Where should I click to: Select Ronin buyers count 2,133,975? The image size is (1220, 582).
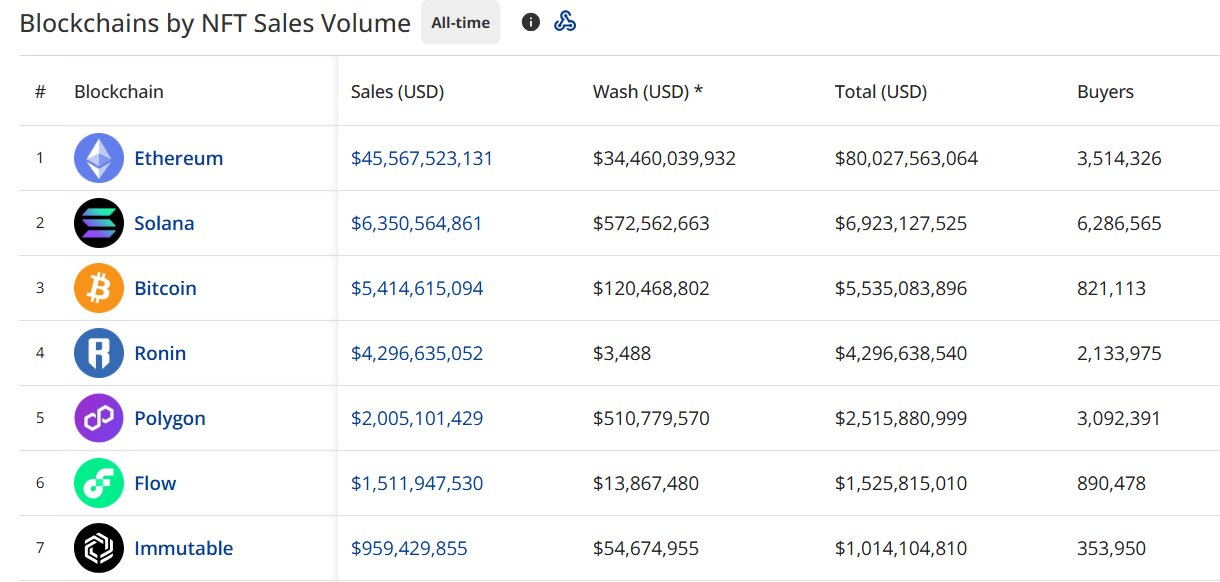1119,353
